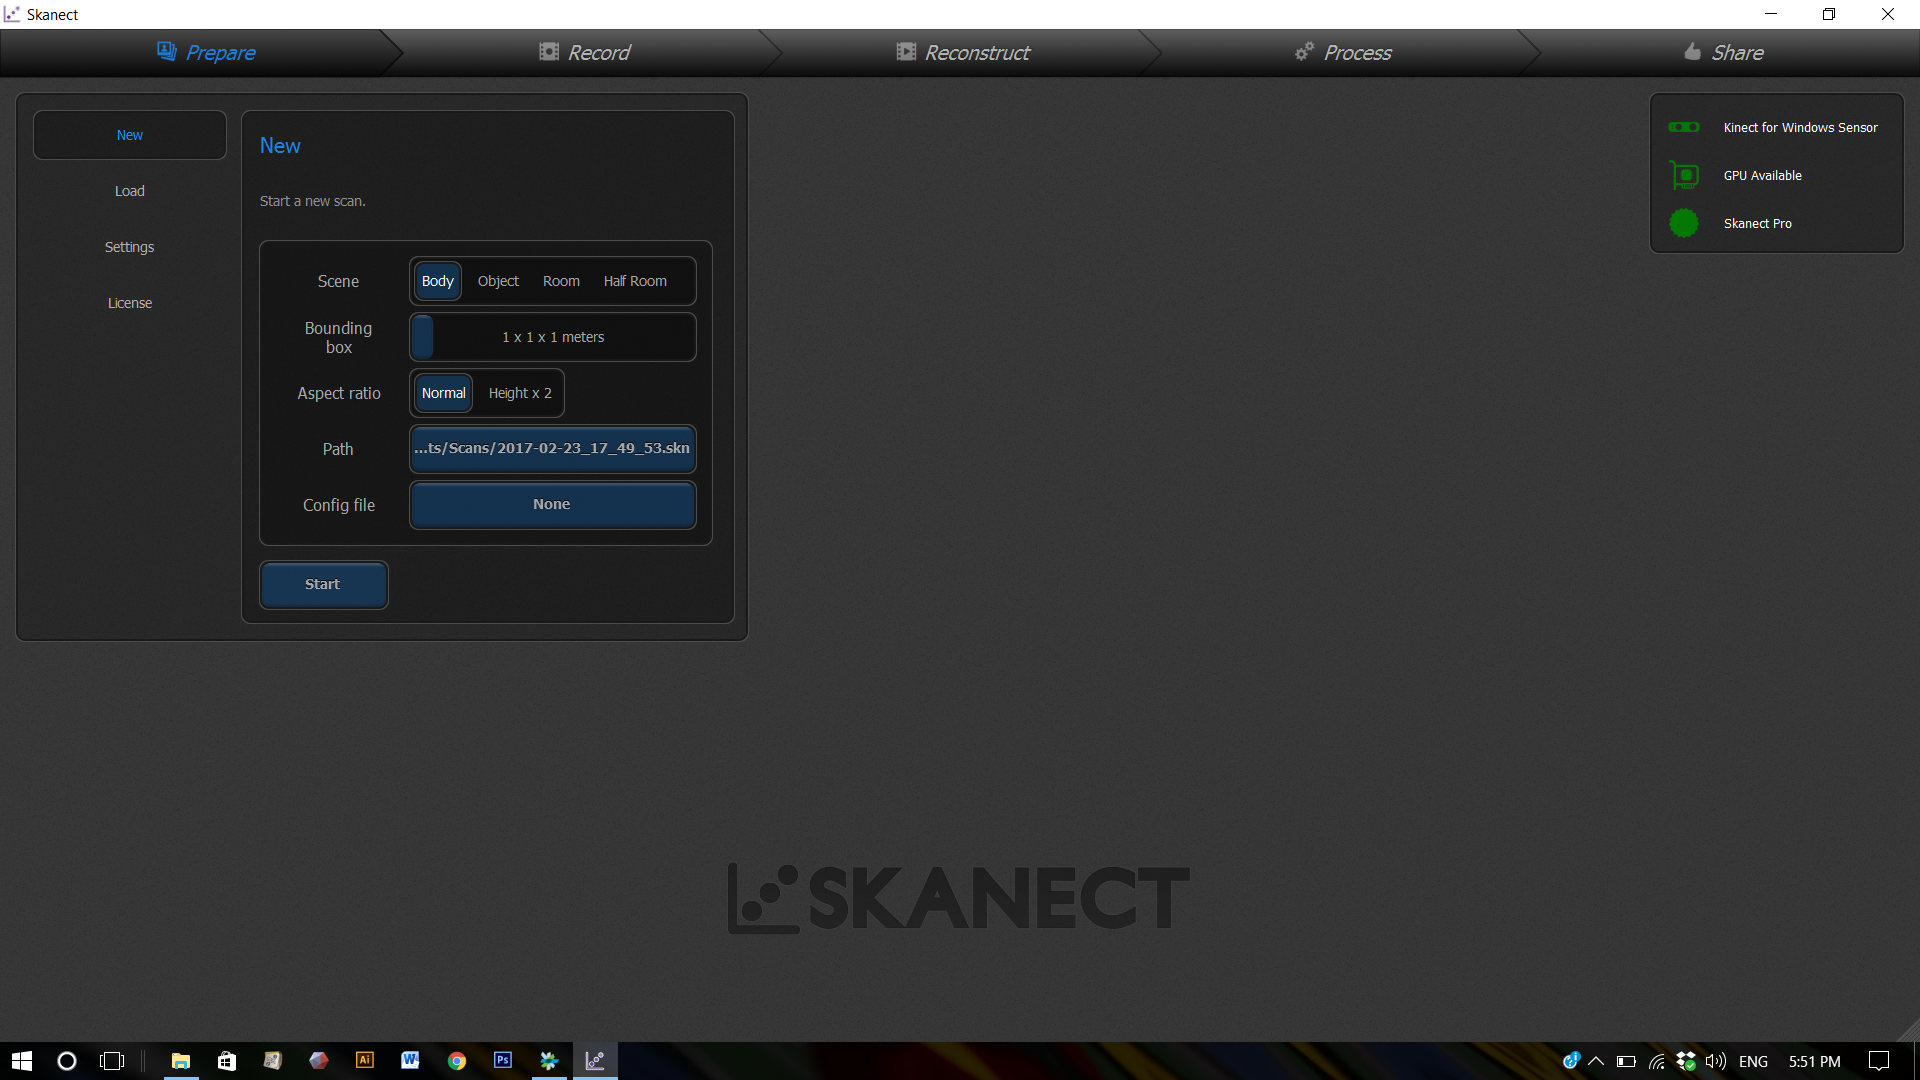Screen dimensions: 1920x1080
Task: Set aspect ratio to Height x 2
Action: [520, 393]
